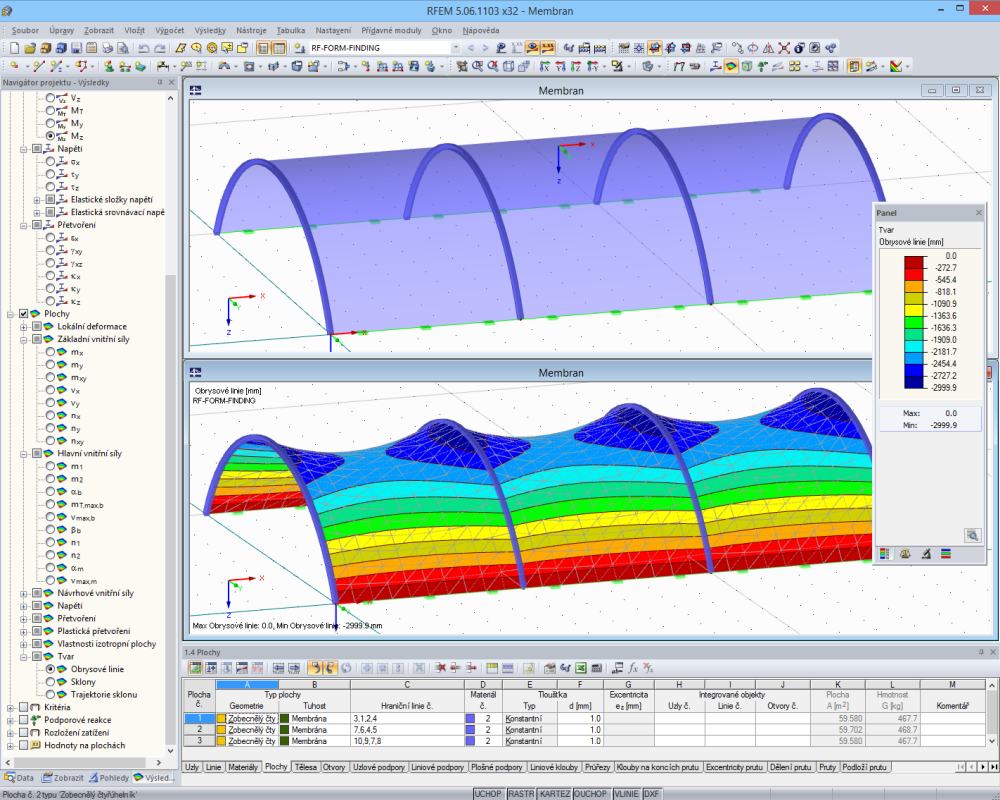The image size is (1000, 800).
Task: Click the RASTR status bar button
Action: [521, 794]
